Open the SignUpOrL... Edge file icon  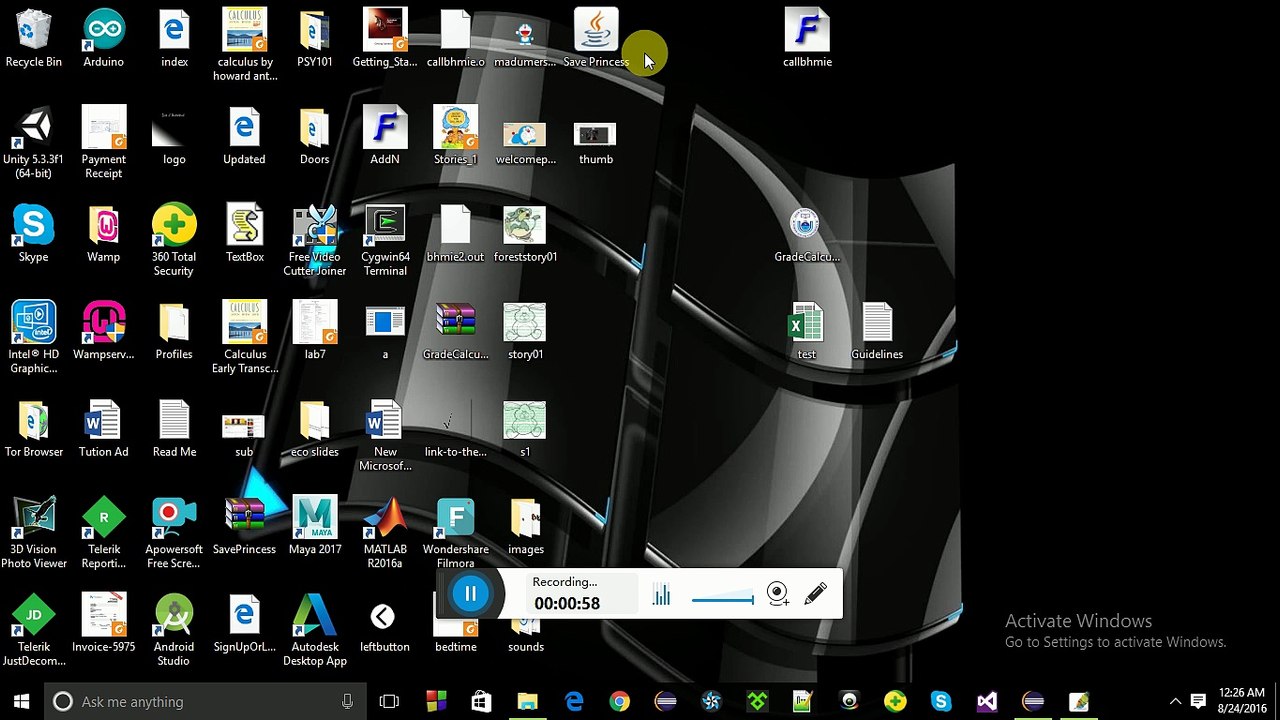[245, 624]
